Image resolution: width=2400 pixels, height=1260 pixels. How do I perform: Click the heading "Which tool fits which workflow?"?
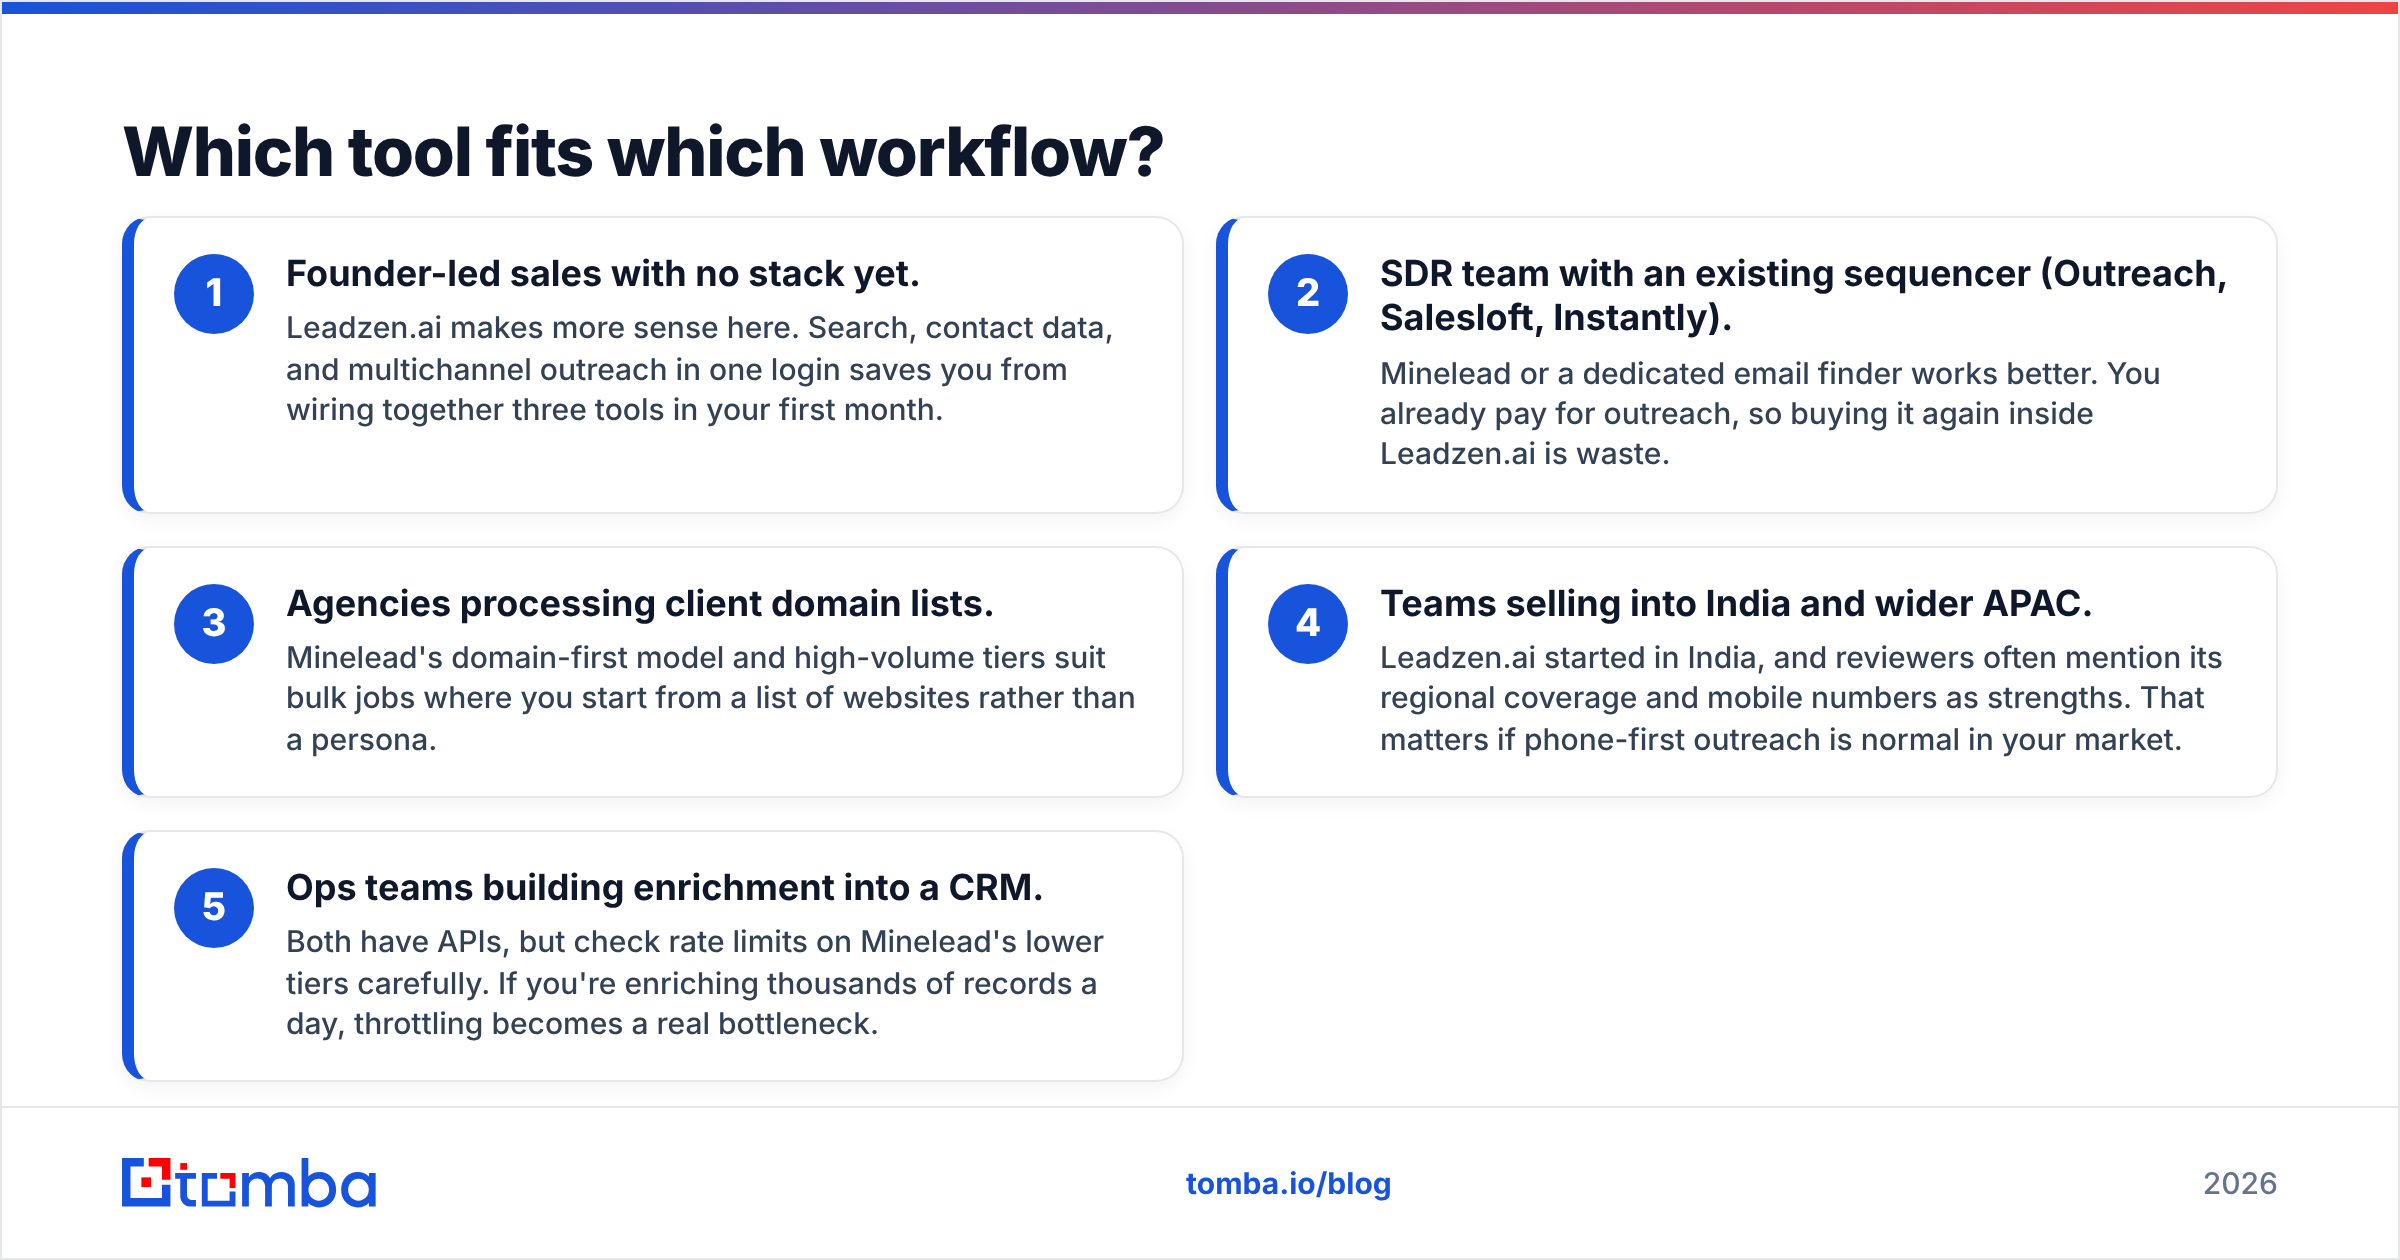pos(643,152)
